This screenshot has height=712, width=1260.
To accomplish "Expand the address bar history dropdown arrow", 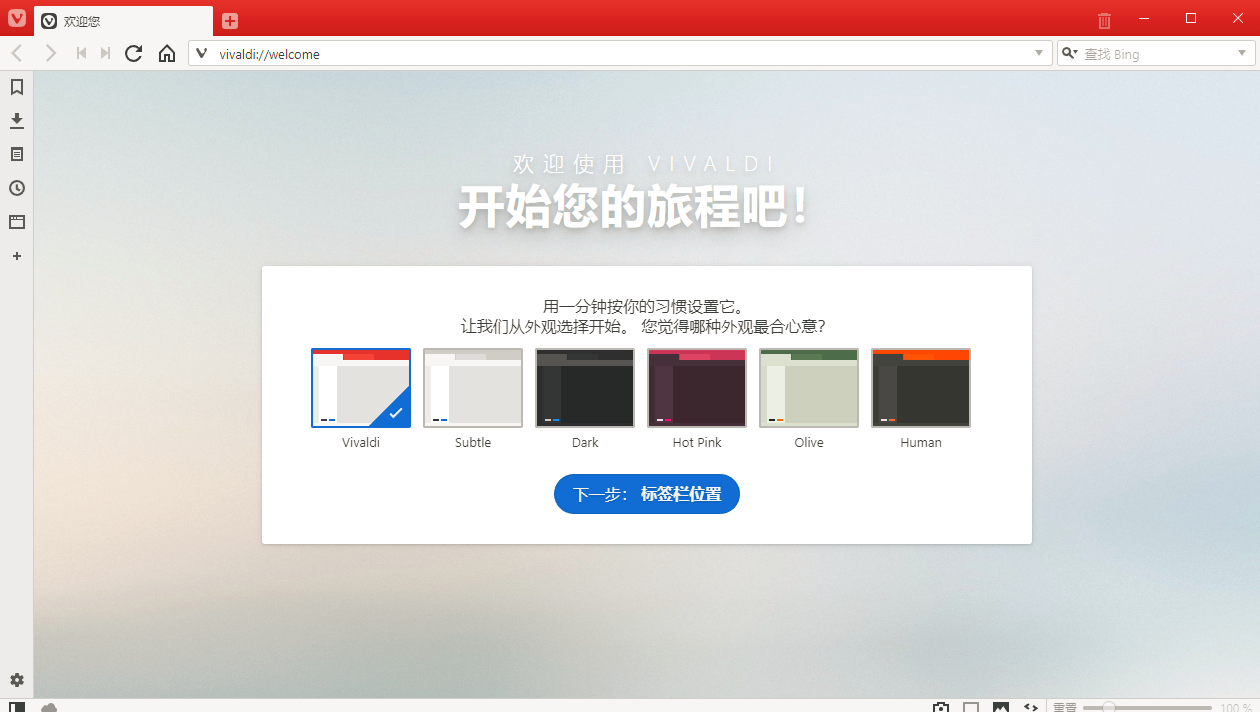I will [1039, 54].
